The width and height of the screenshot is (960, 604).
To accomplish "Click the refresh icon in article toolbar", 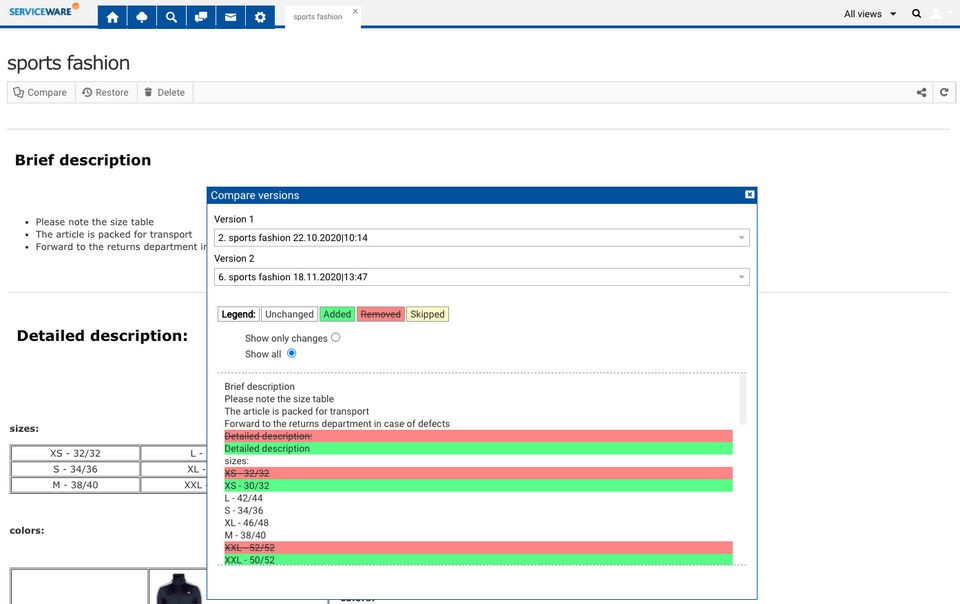I will pyautogui.click(x=943, y=92).
